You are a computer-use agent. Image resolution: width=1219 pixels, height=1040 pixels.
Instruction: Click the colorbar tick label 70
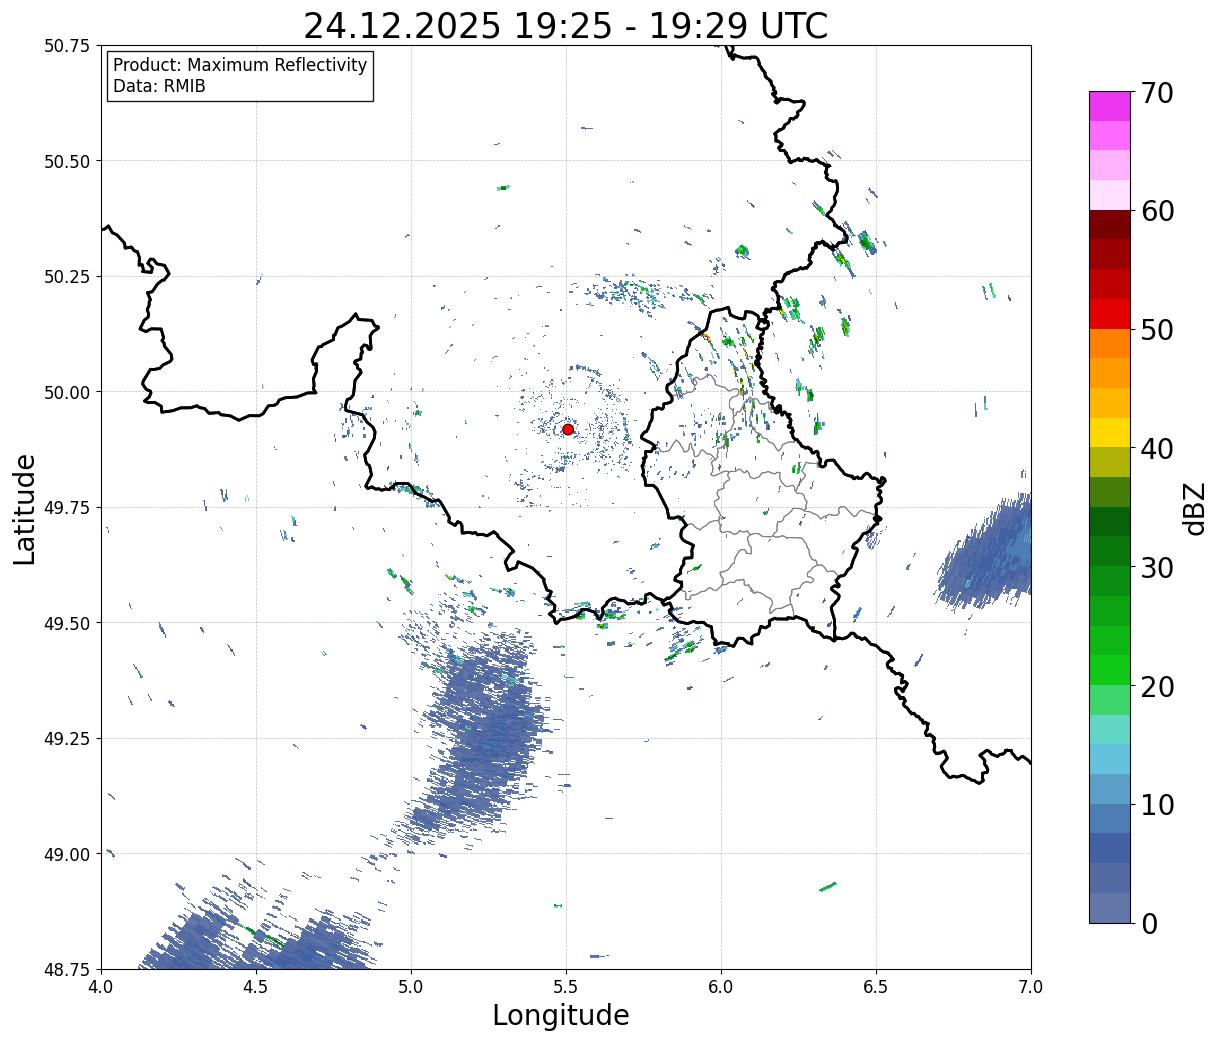pos(1157,93)
